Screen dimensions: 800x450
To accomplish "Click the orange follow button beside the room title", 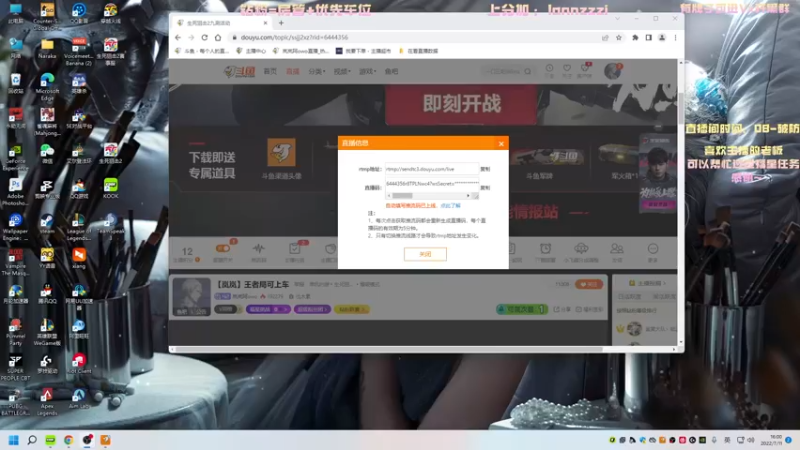I will pos(588,285).
